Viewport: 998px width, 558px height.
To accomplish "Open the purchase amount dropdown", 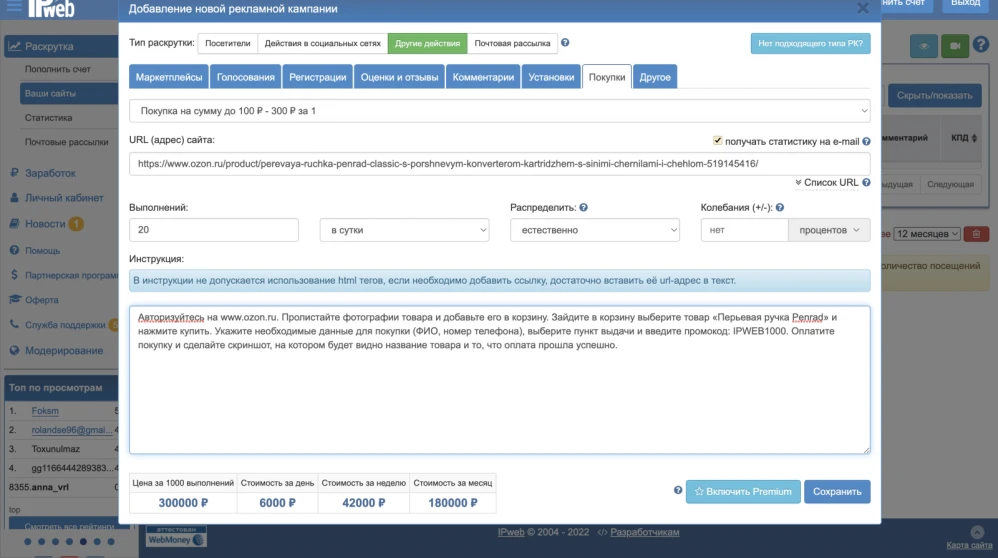I will click(500, 110).
